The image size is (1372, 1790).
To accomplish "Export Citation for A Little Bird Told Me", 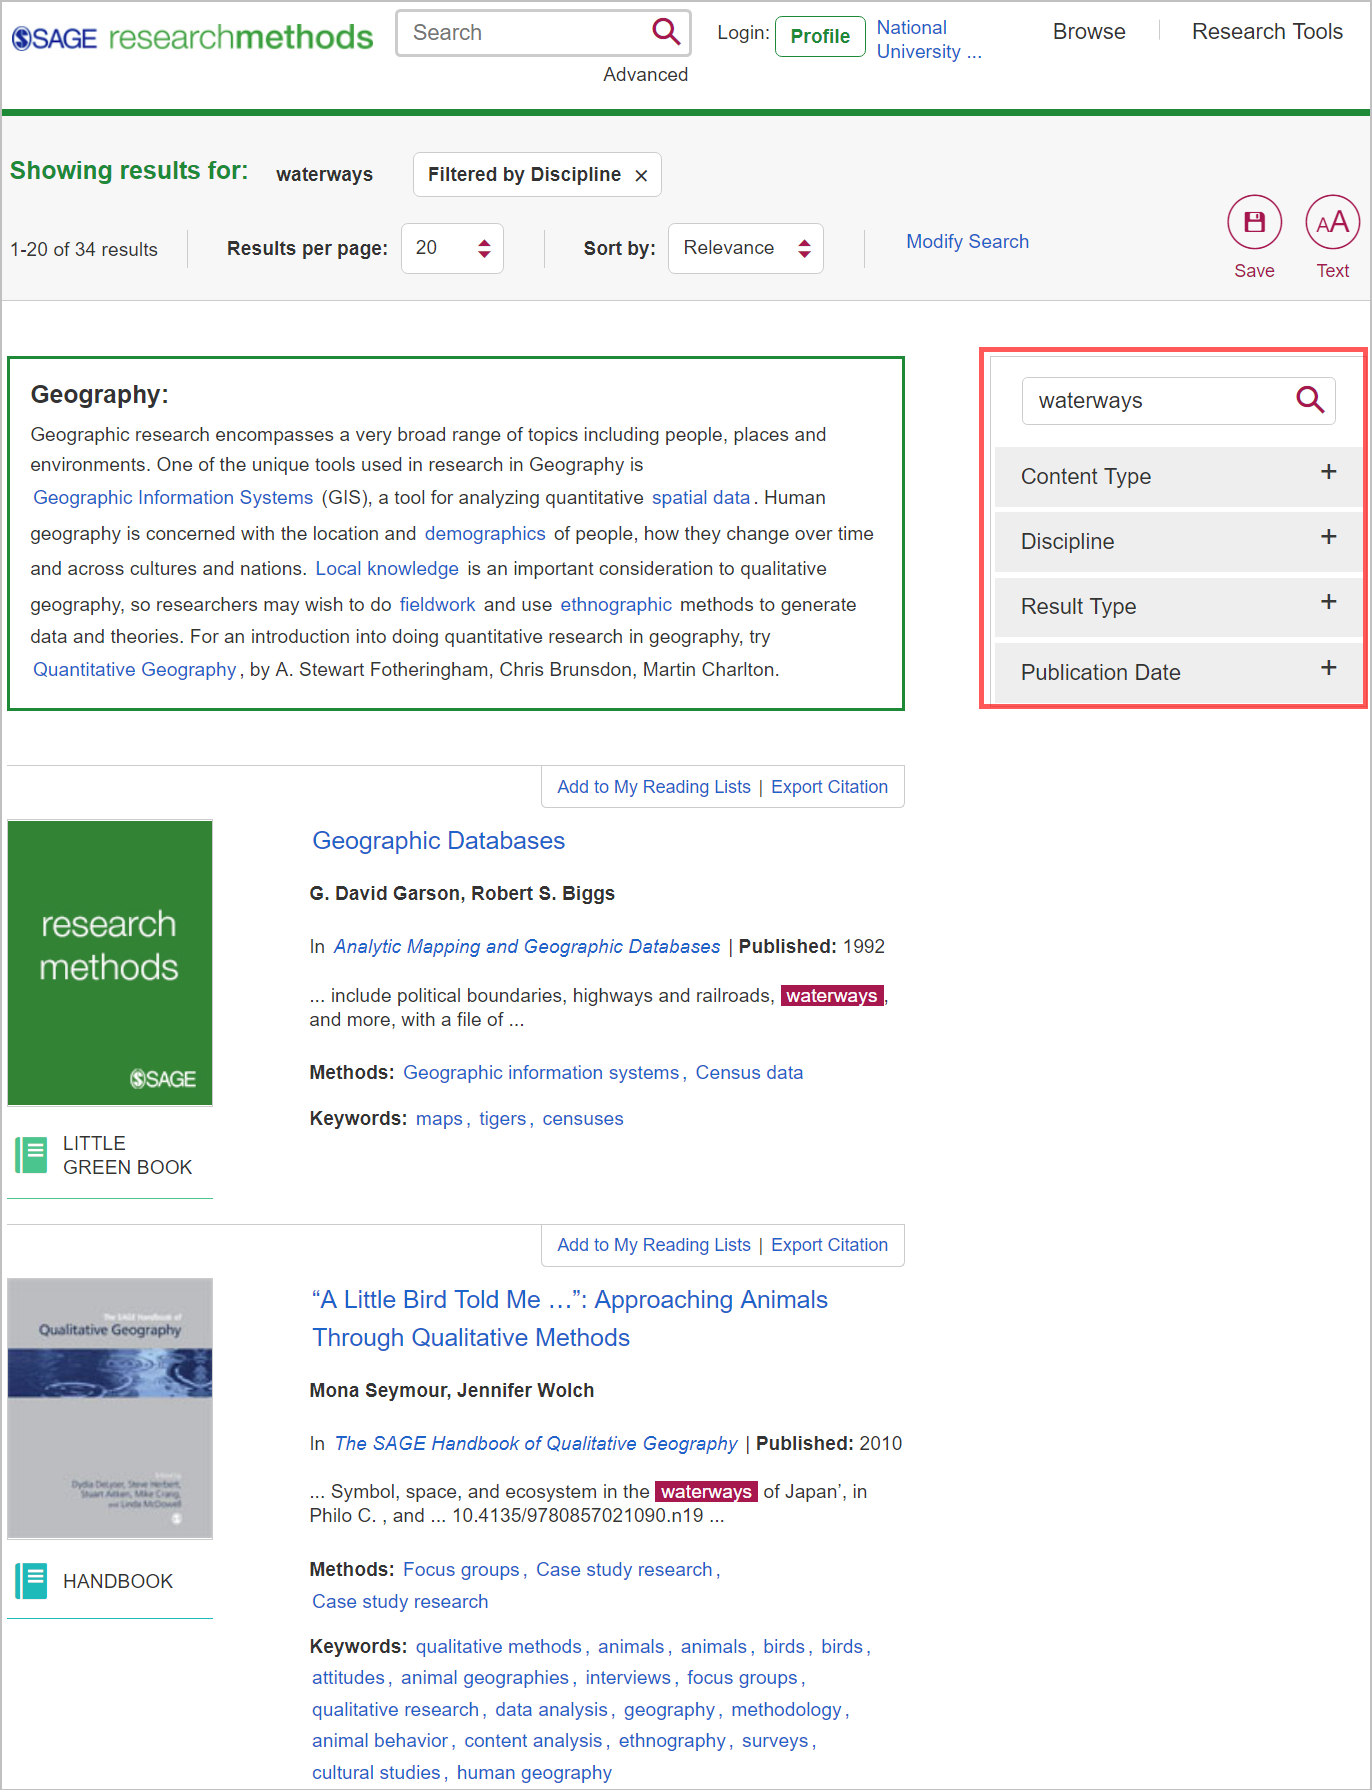I will 829,1245.
